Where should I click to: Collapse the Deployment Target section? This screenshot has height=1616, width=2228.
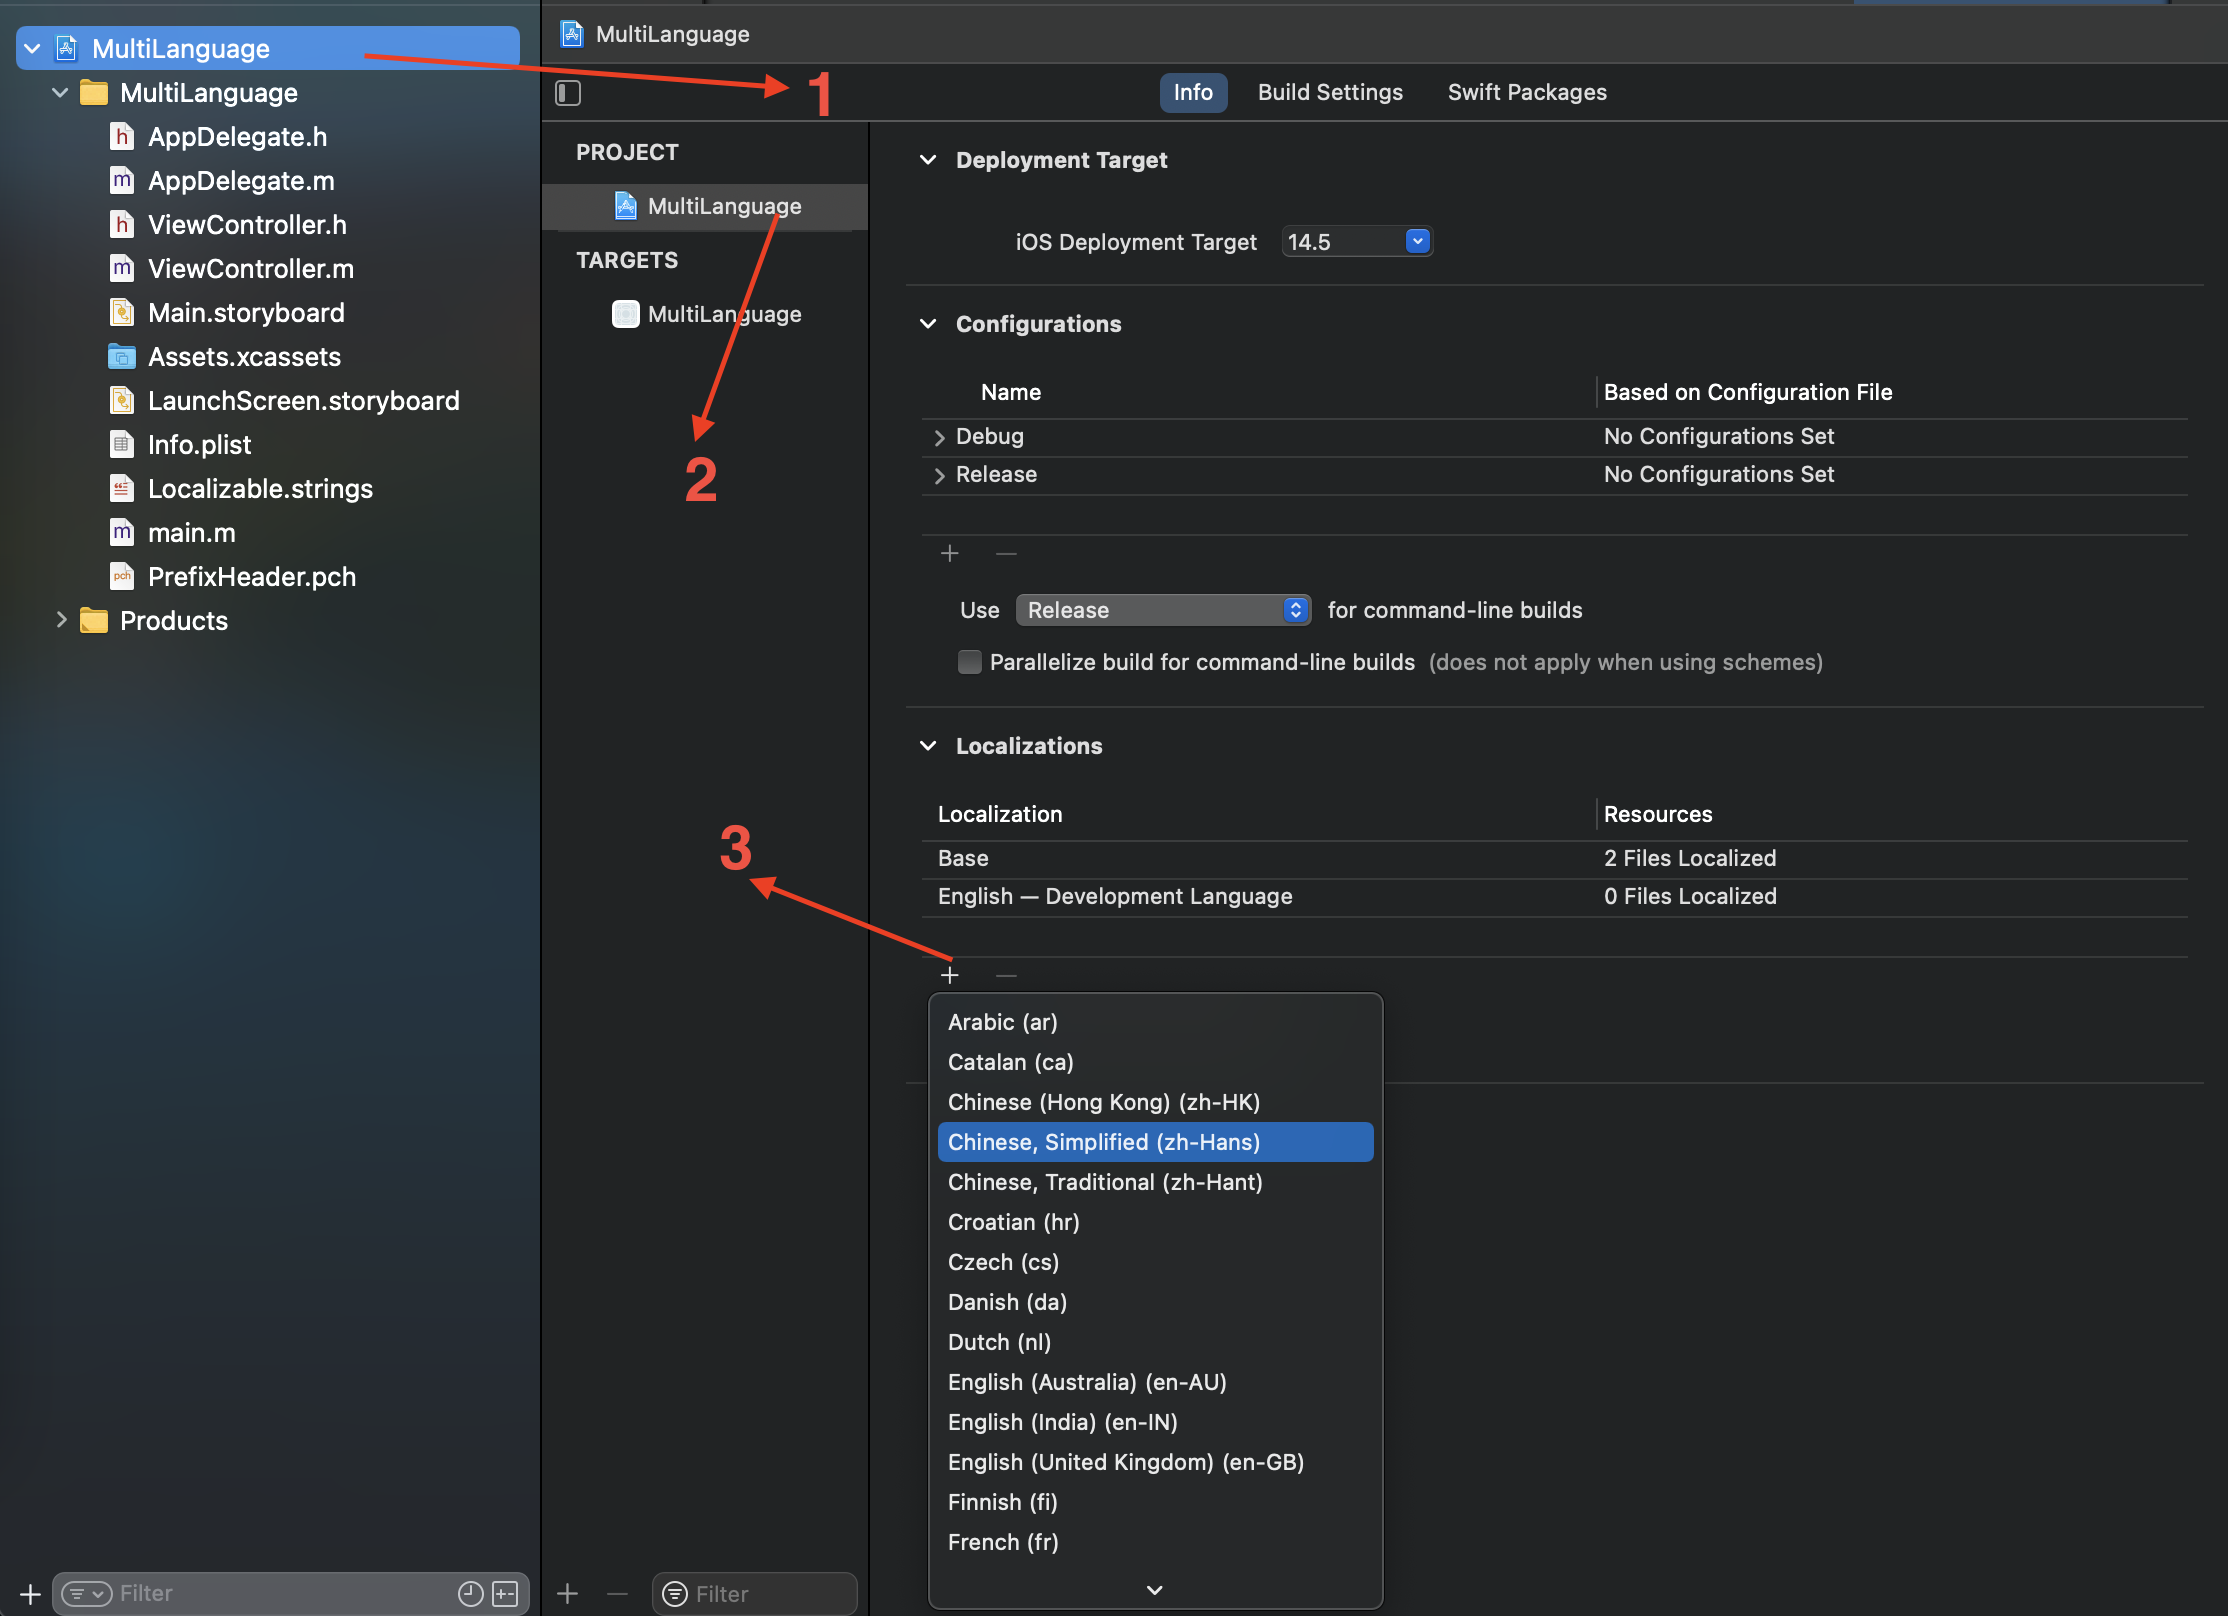pos(928,160)
